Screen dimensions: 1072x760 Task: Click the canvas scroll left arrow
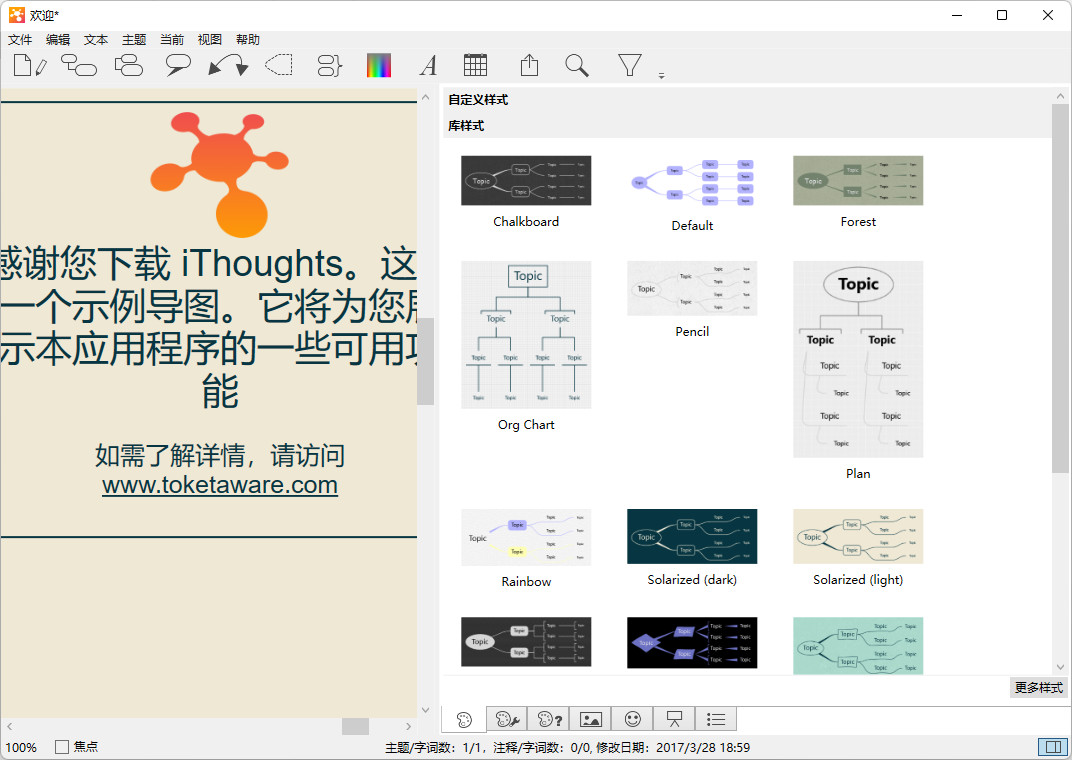pos(10,727)
